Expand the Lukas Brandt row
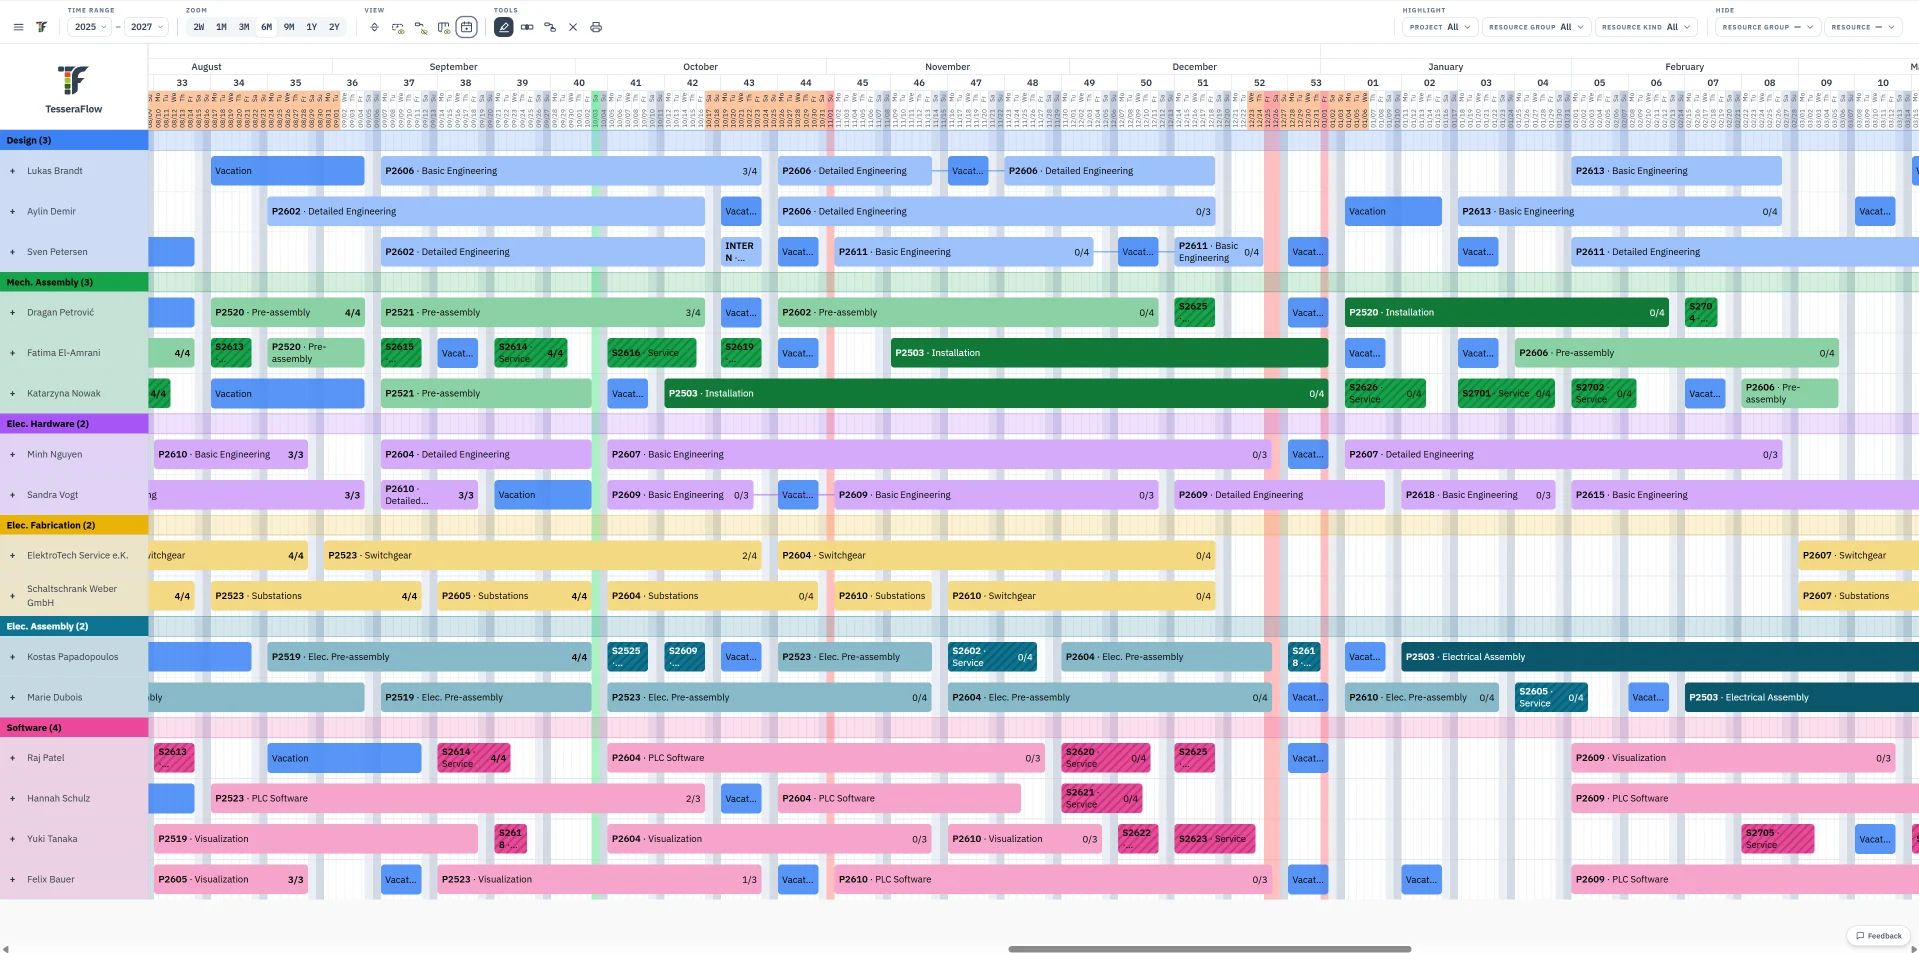The image size is (1919, 953). coord(12,171)
